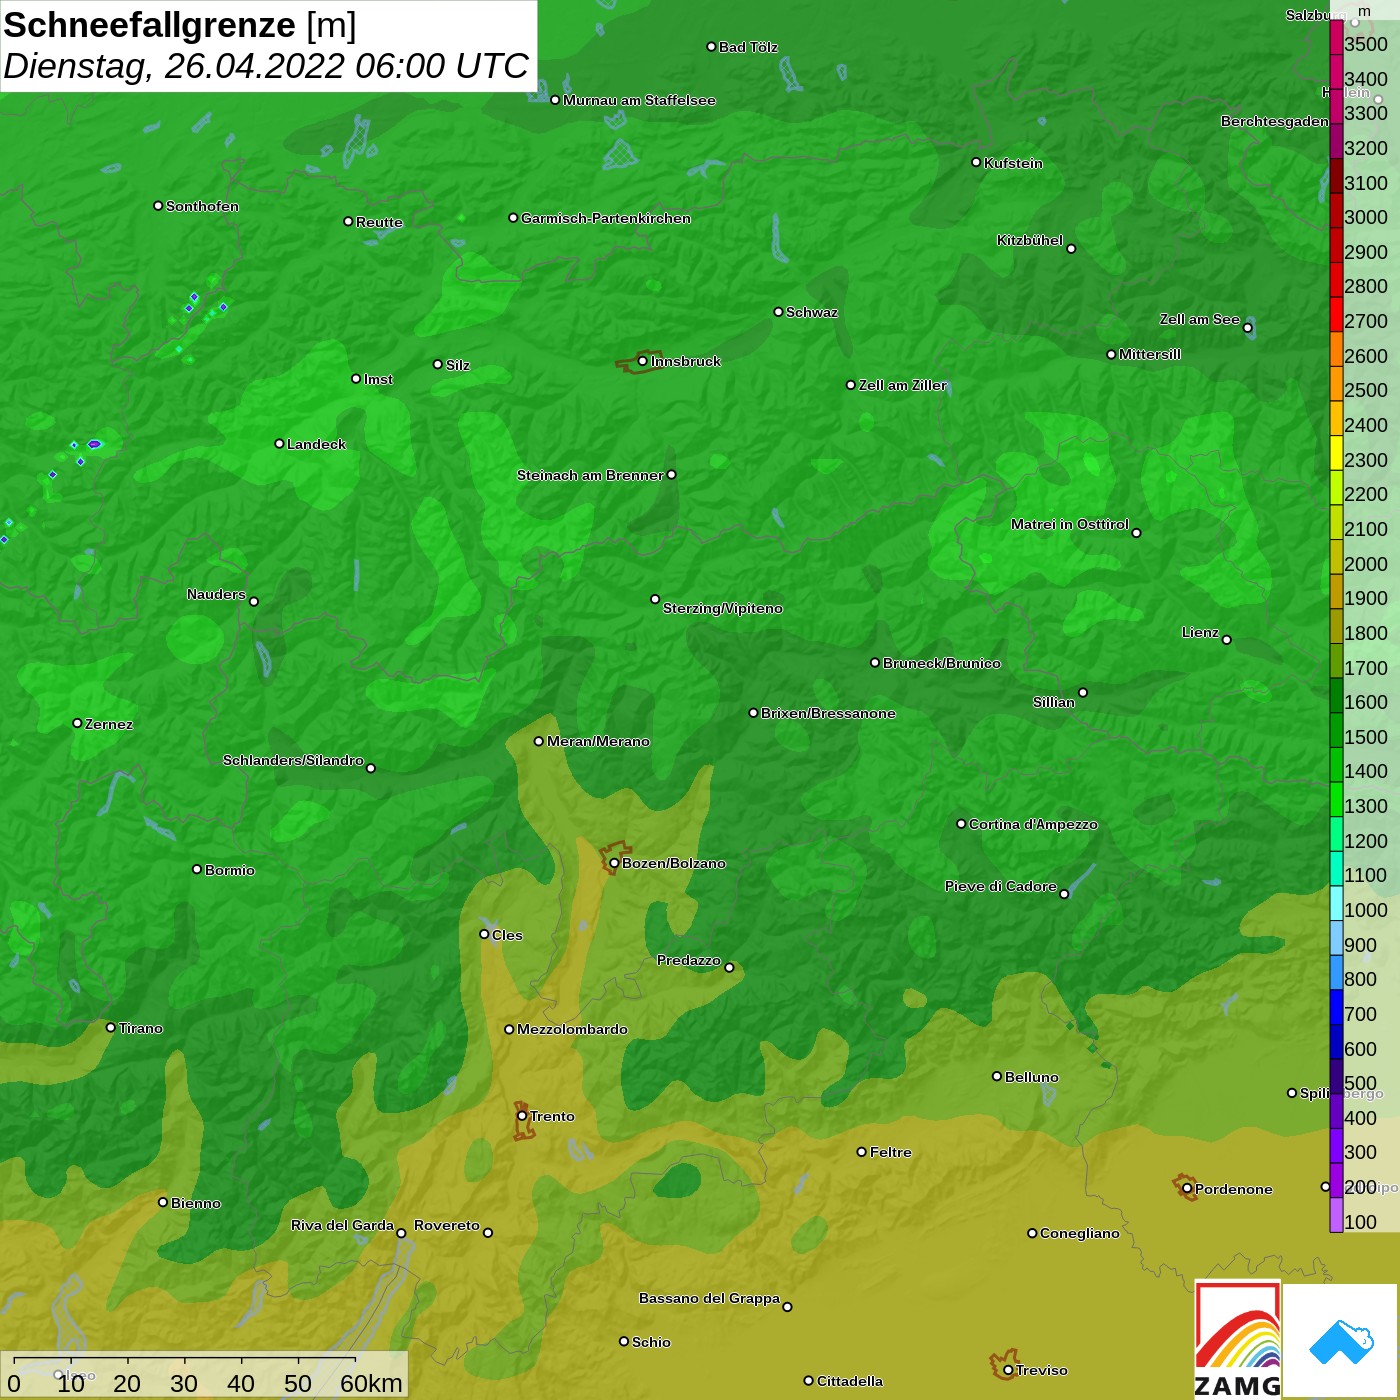Choose the Garmisch-Partenkirchen label
This screenshot has width=1400, height=1400.
click(x=606, y=218)
